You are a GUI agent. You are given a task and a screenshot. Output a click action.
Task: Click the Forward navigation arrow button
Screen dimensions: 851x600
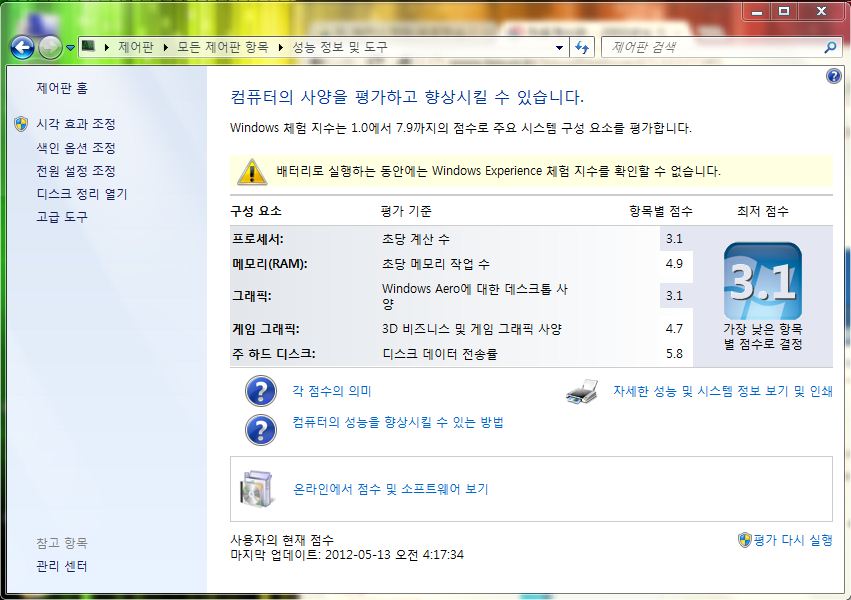click(50, 48)
